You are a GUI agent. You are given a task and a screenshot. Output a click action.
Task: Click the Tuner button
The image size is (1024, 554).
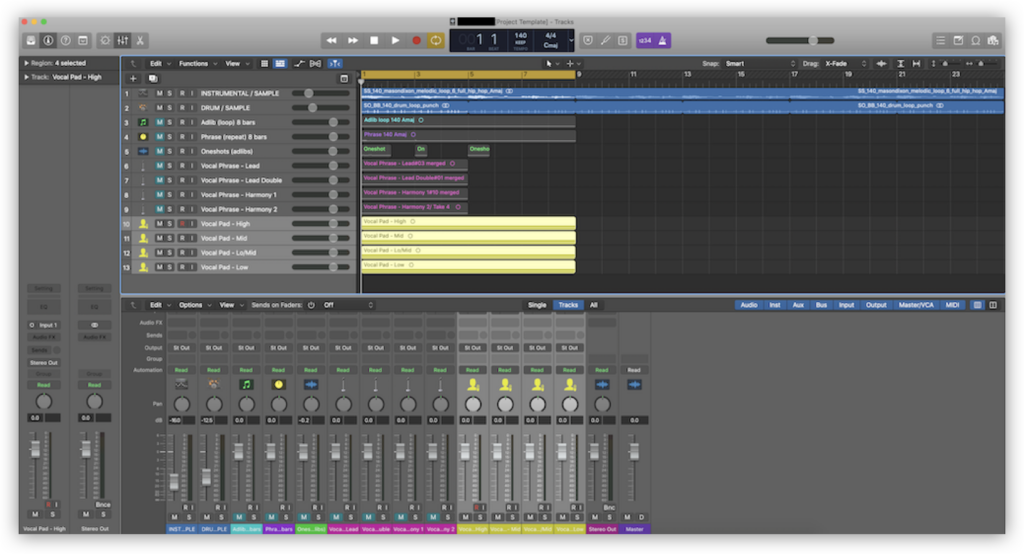click(605, 41)
